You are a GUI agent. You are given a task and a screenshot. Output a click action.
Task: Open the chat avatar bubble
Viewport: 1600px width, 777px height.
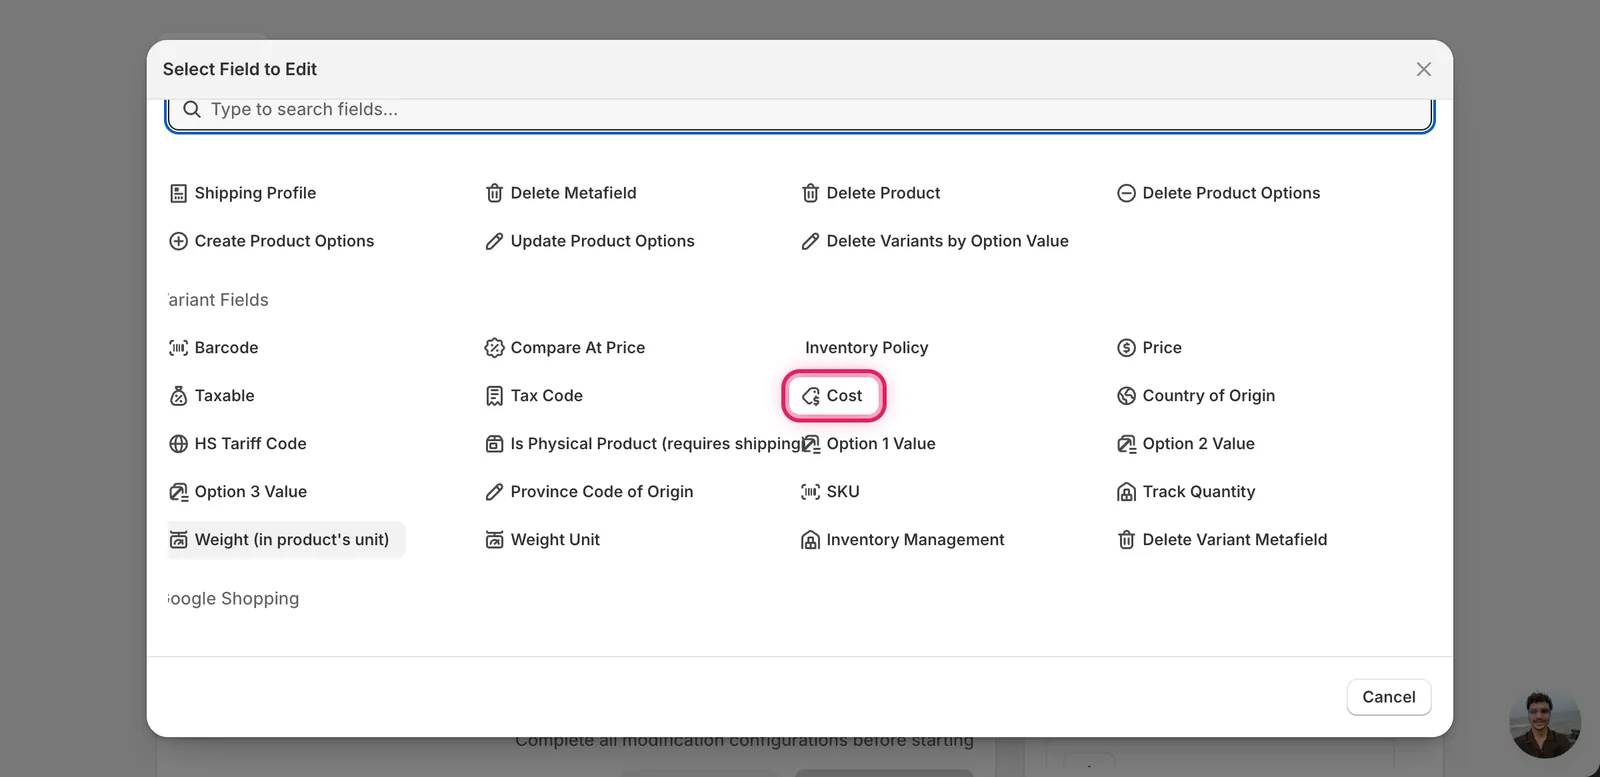coord(1545,723)
